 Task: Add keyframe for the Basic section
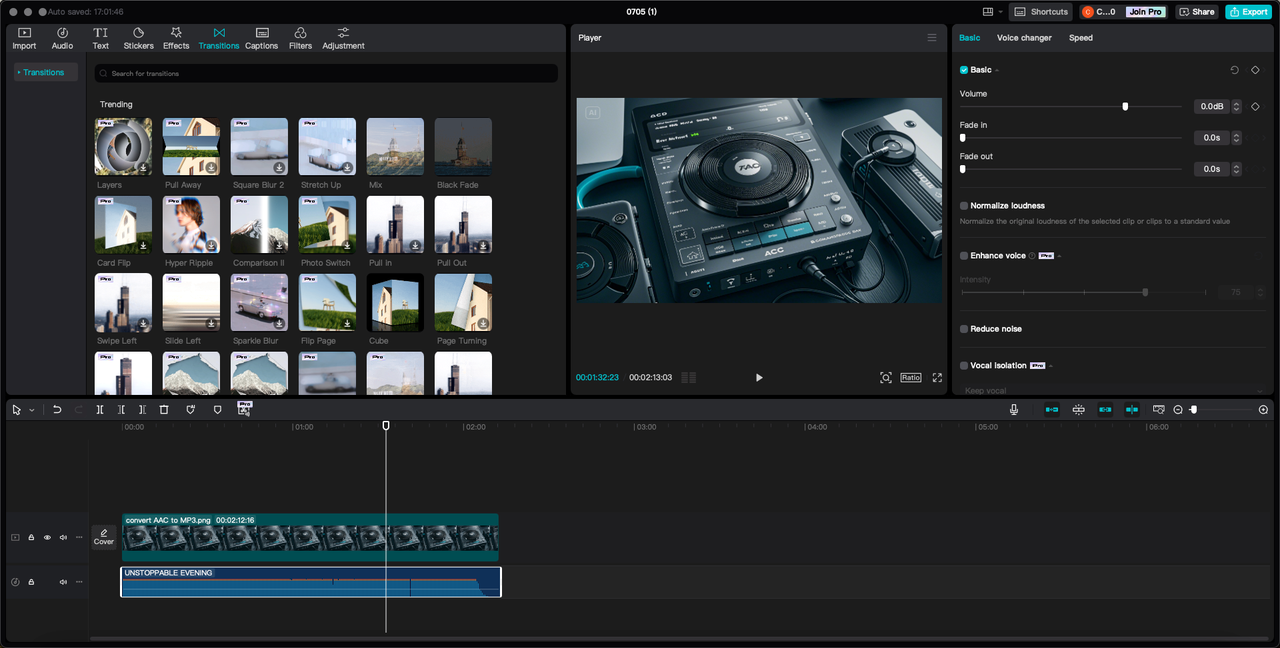[x=1255, y=70]
